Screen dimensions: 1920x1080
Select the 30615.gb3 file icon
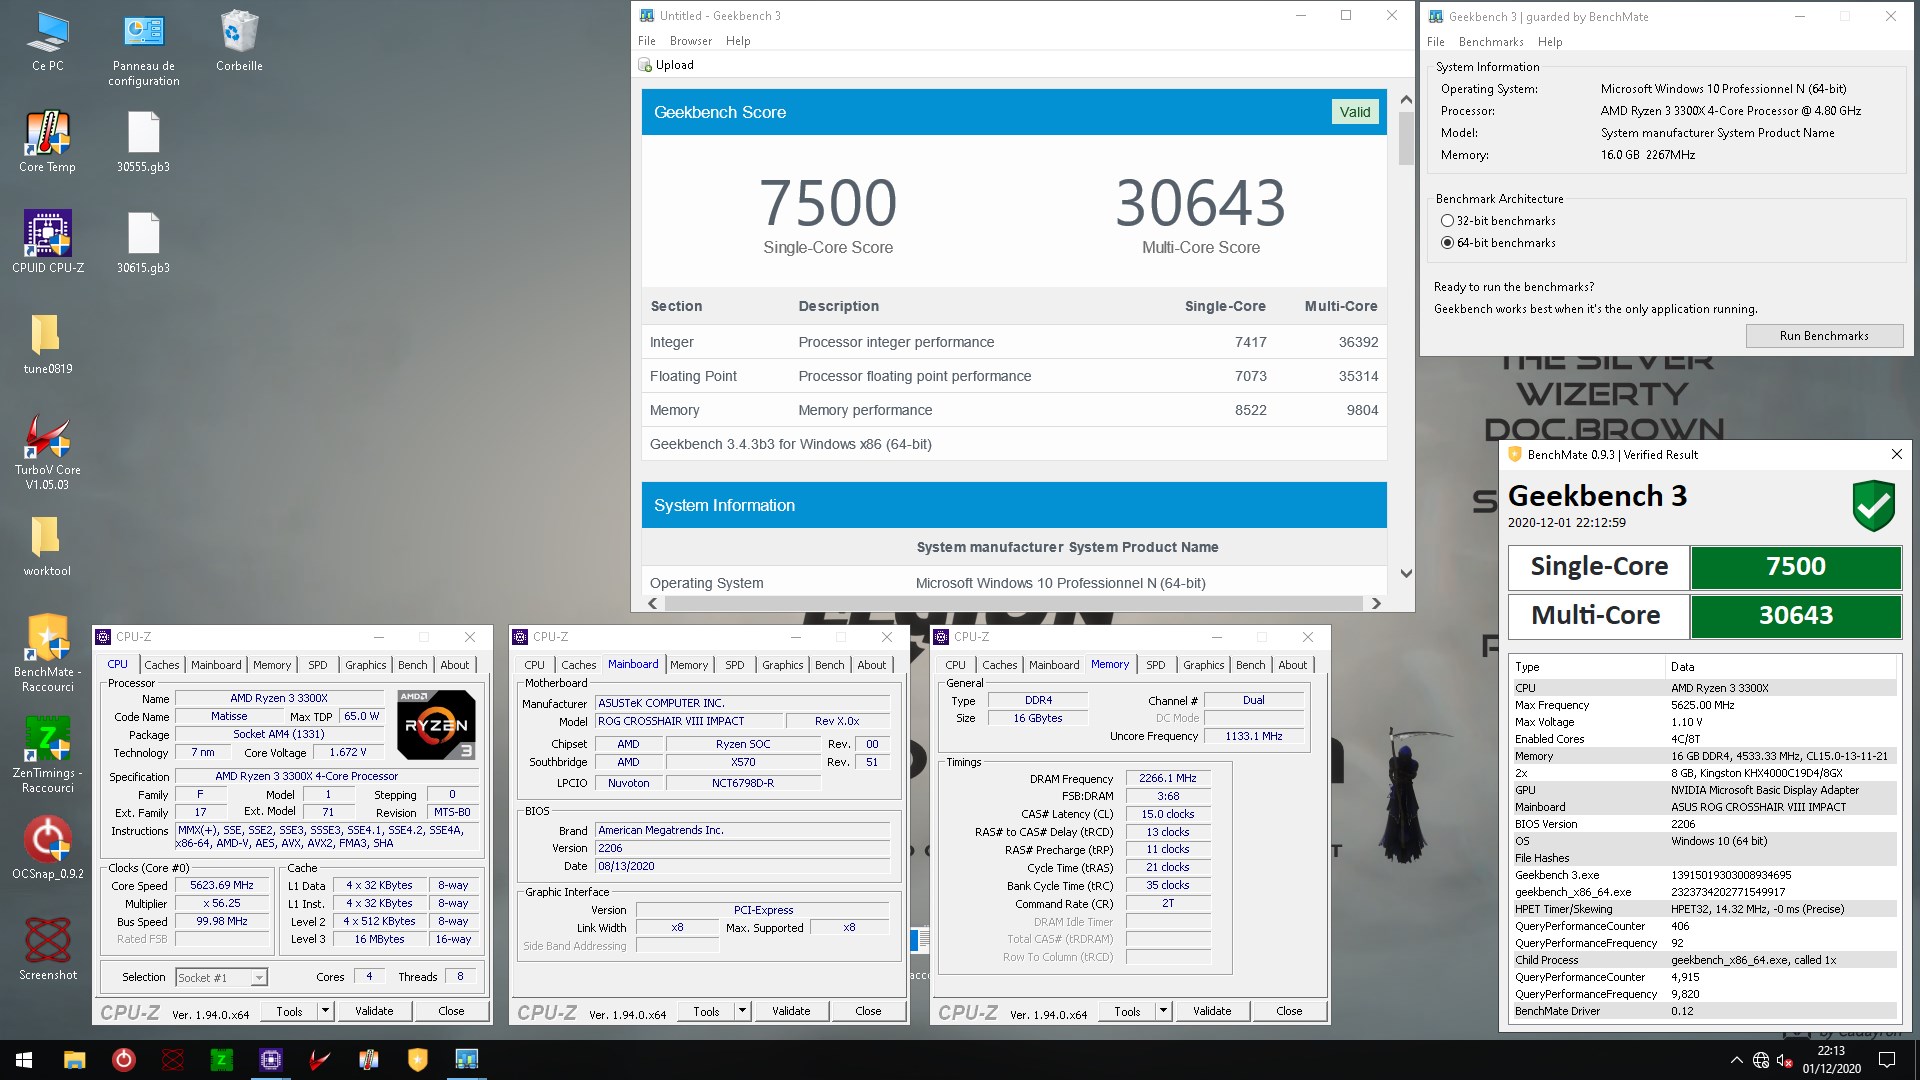(x=143, y=242)
